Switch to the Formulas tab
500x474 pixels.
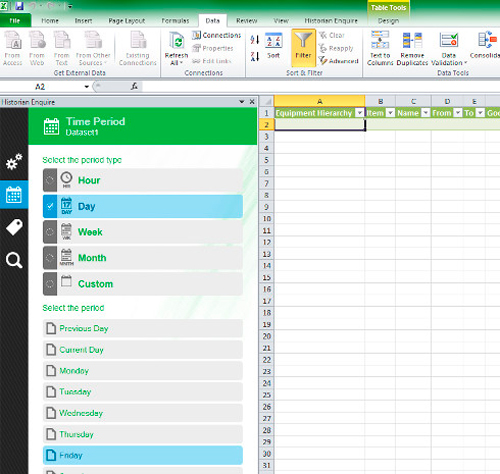tap(175, 21)
